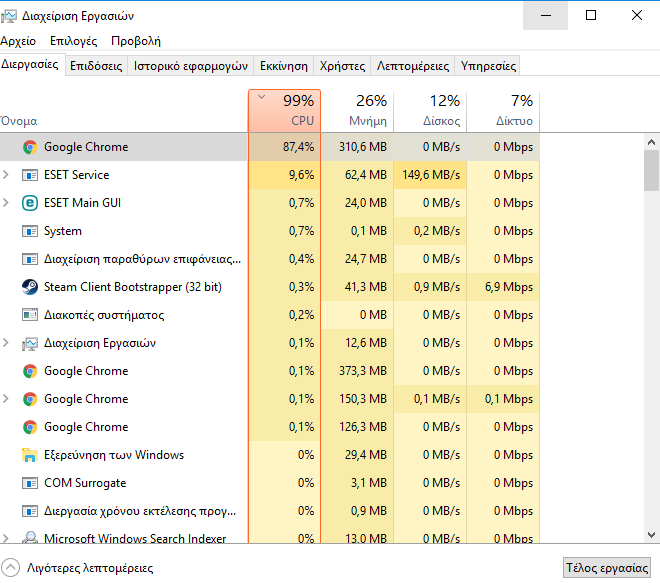Click the System process icon
Image resolution: width=660 pixels, height=583 pixels.
[x=30, y=231]
